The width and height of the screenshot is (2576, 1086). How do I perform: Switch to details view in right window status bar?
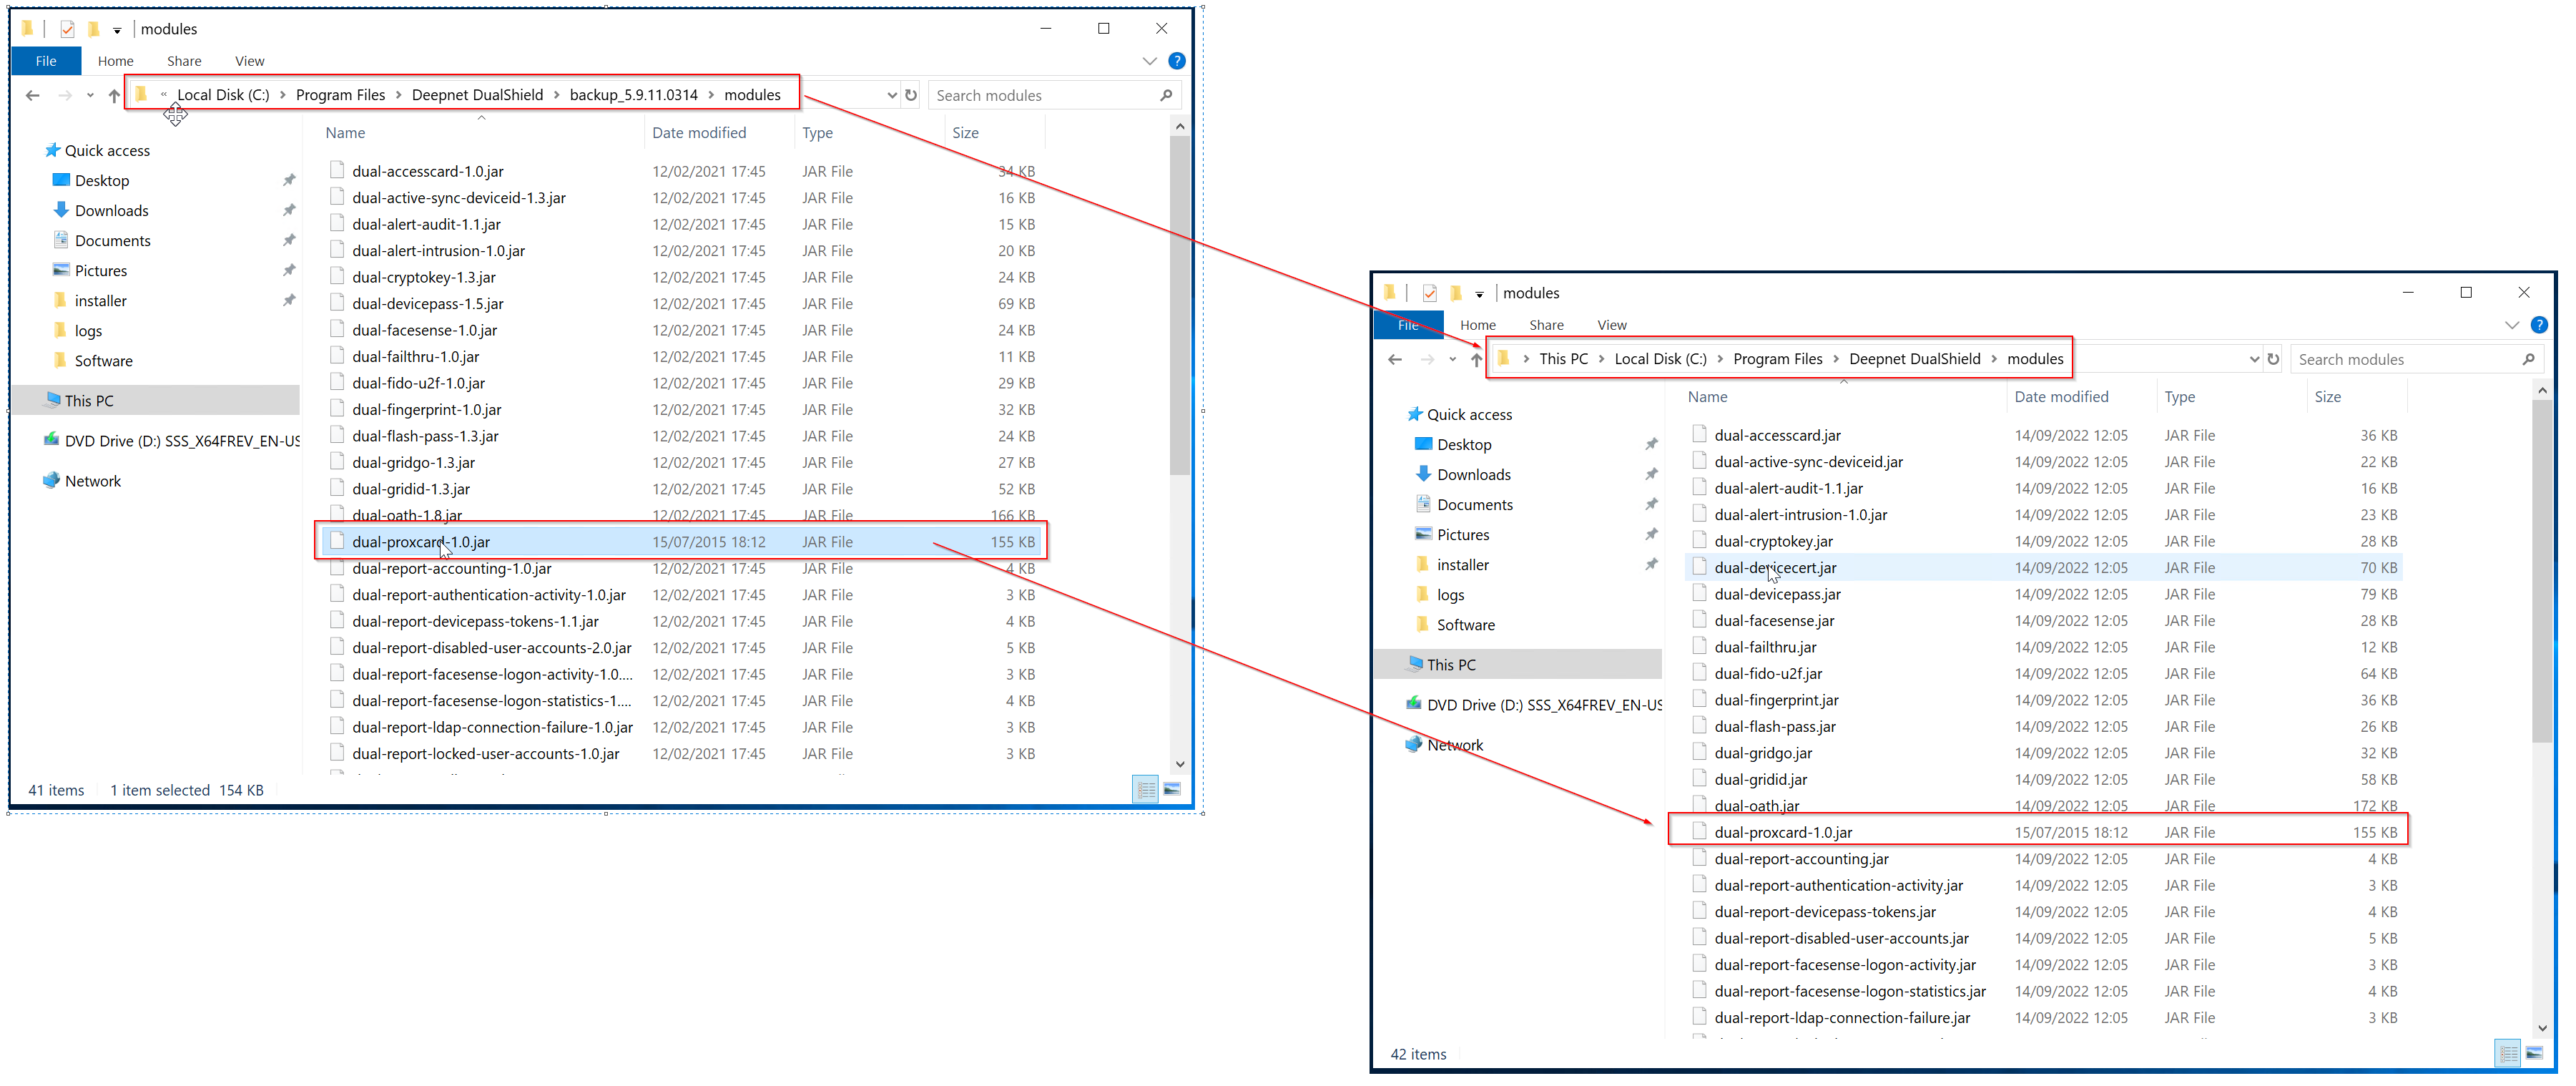(2508, 1053)
